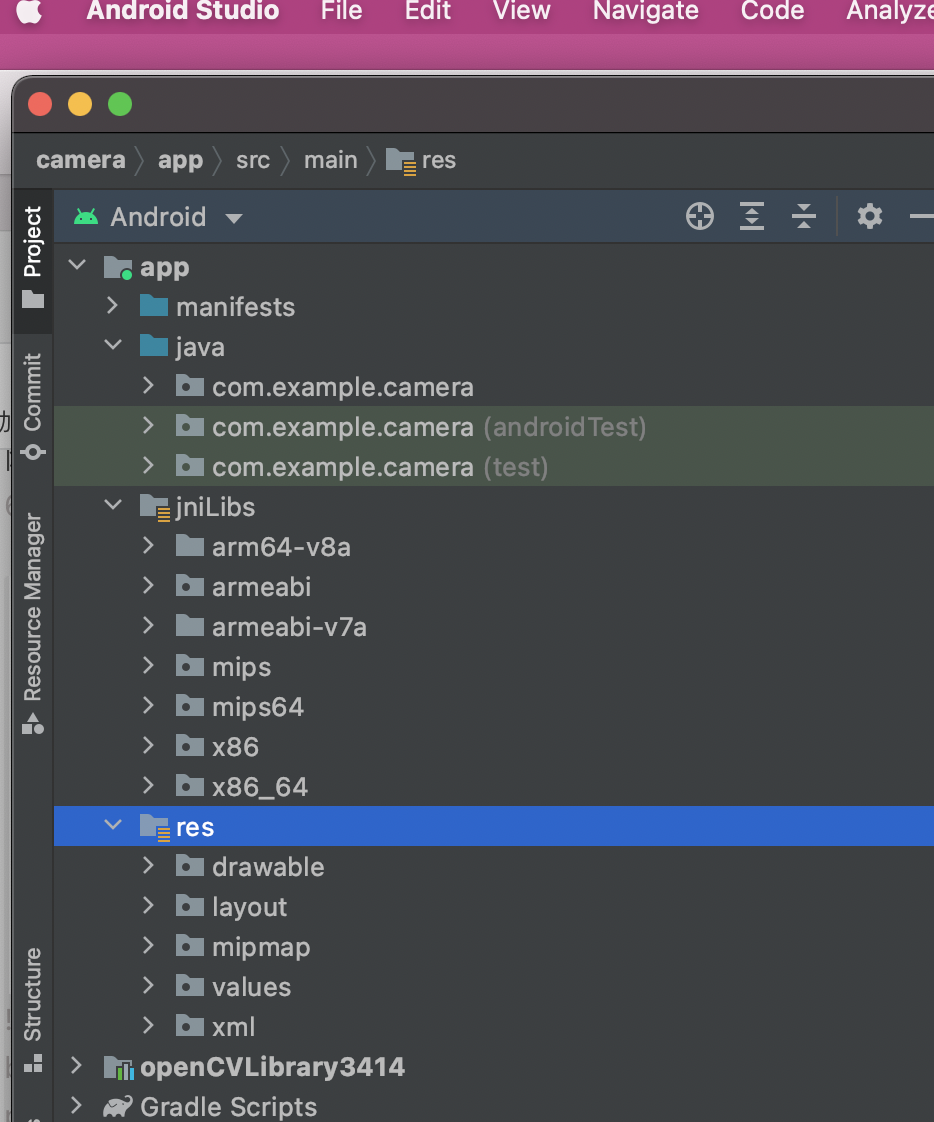Expand com.example.camera (androidTest) package

[x=148, y=426]
